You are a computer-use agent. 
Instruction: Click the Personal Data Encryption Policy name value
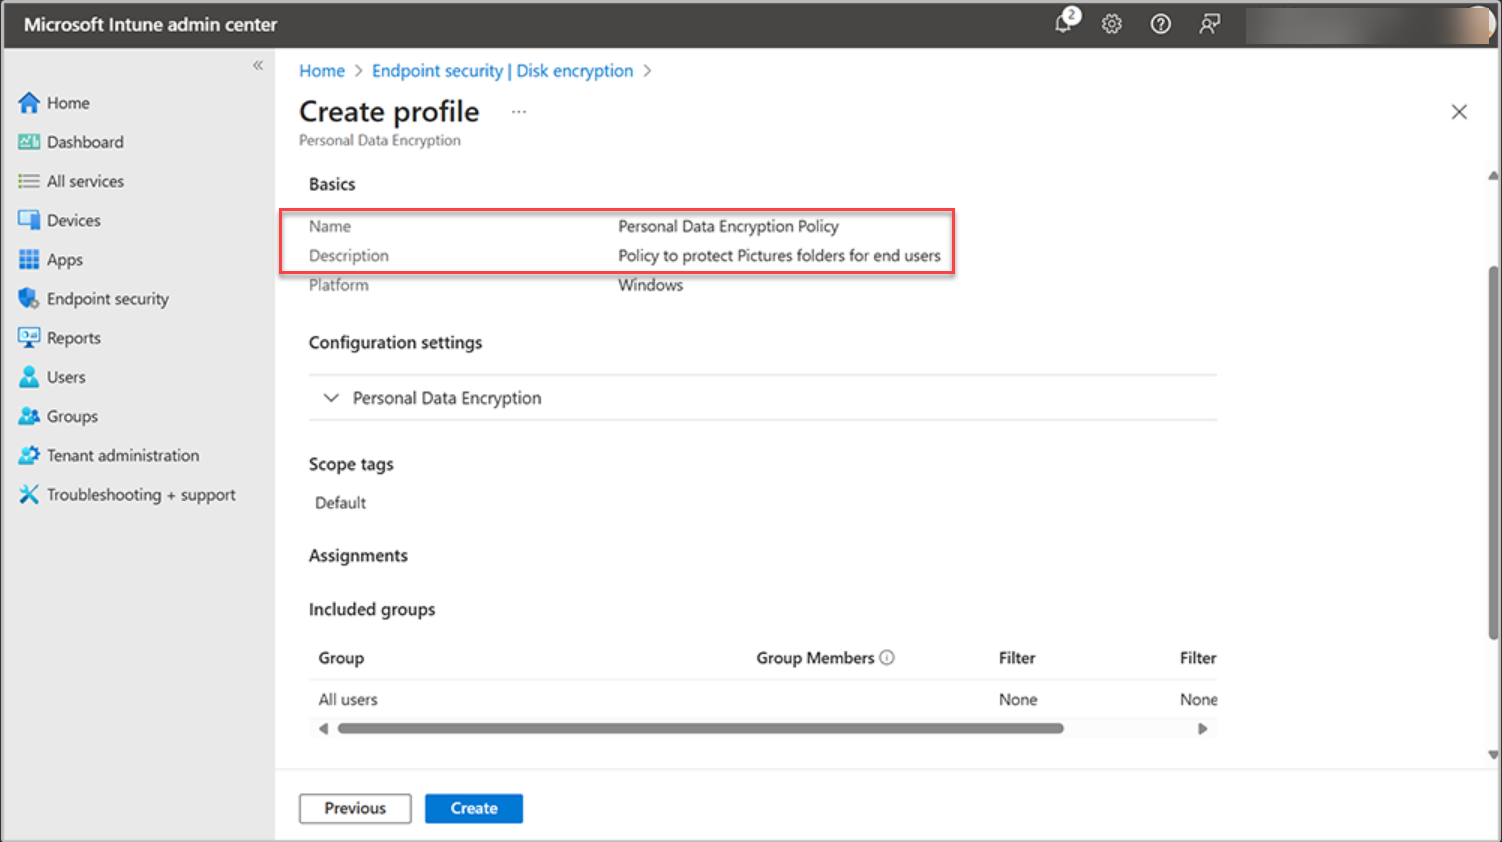(x=728, y=226)
